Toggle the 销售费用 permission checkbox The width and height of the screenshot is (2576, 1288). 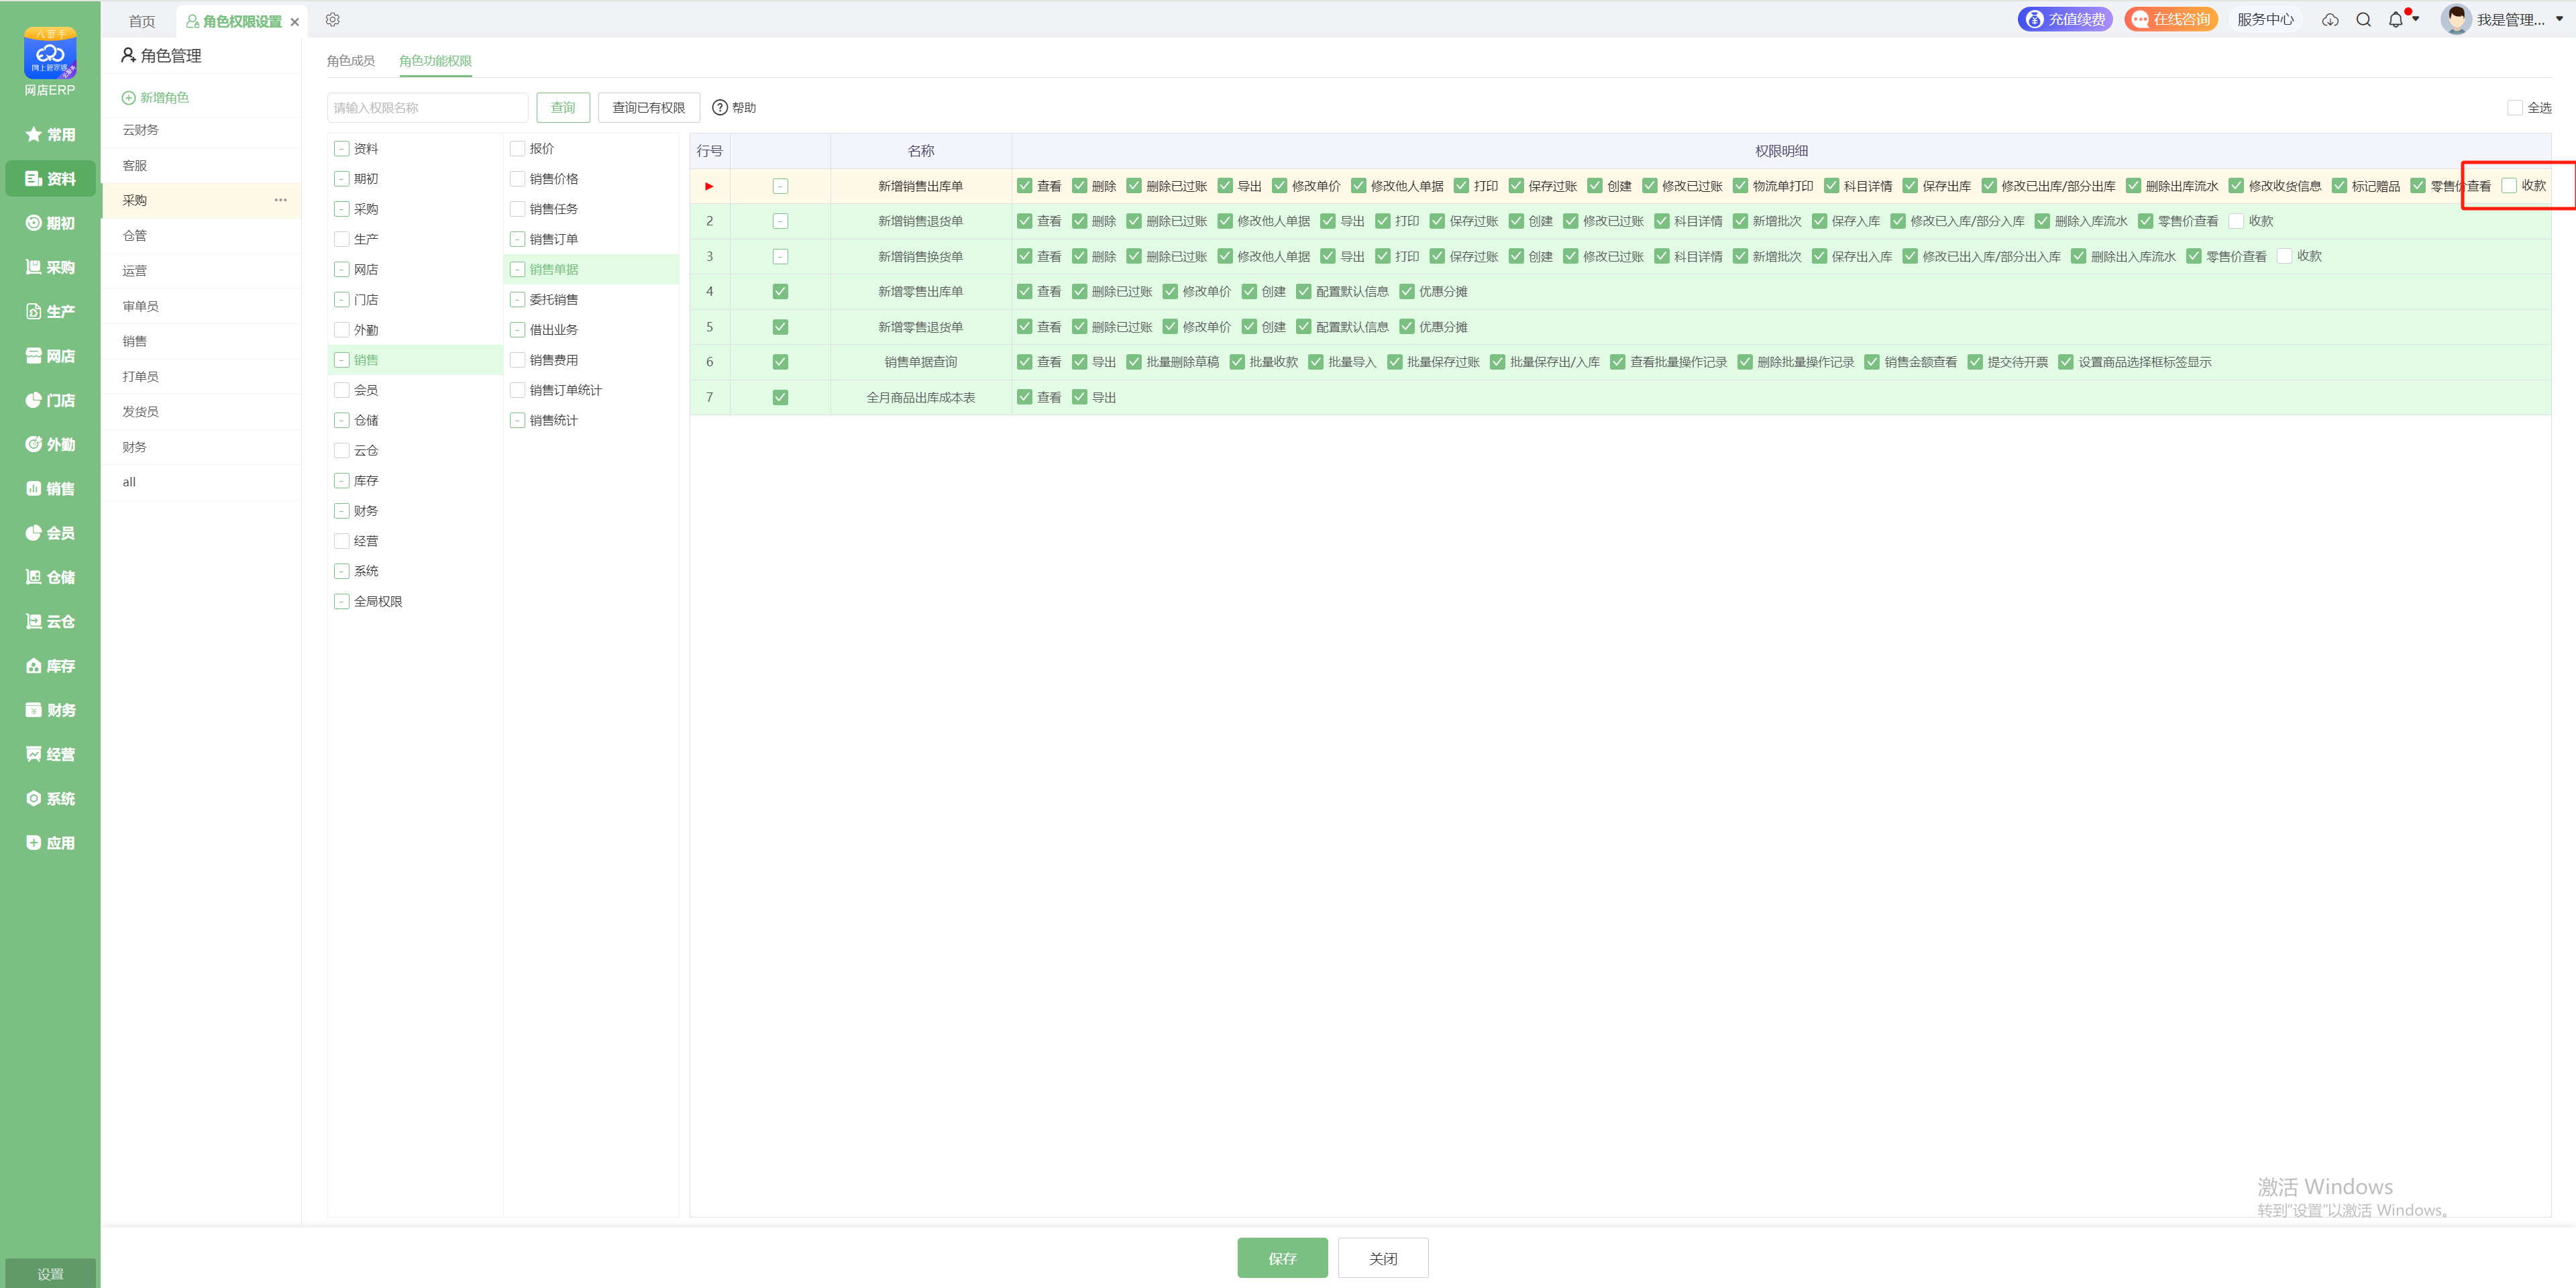pos(517,360)
